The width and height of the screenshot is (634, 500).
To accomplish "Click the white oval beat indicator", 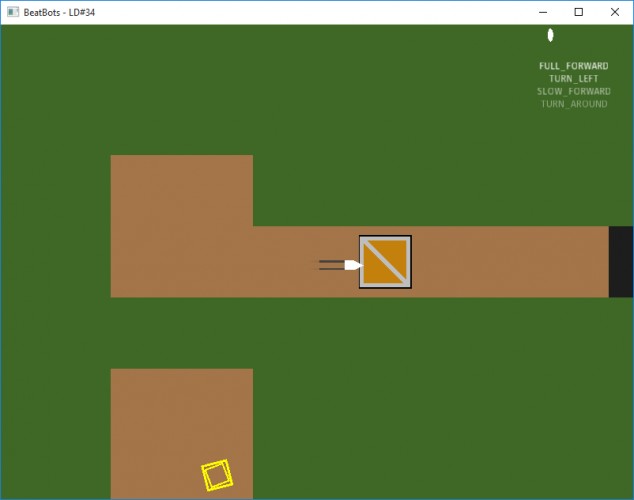I will pyautogui.click(x=550, y=35).
